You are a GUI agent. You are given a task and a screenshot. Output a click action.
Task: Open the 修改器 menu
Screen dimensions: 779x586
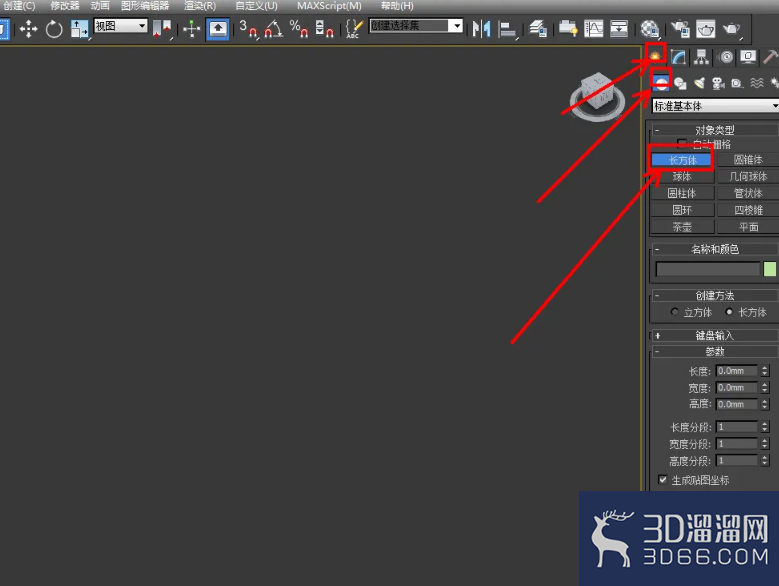(x=65, y=6)
